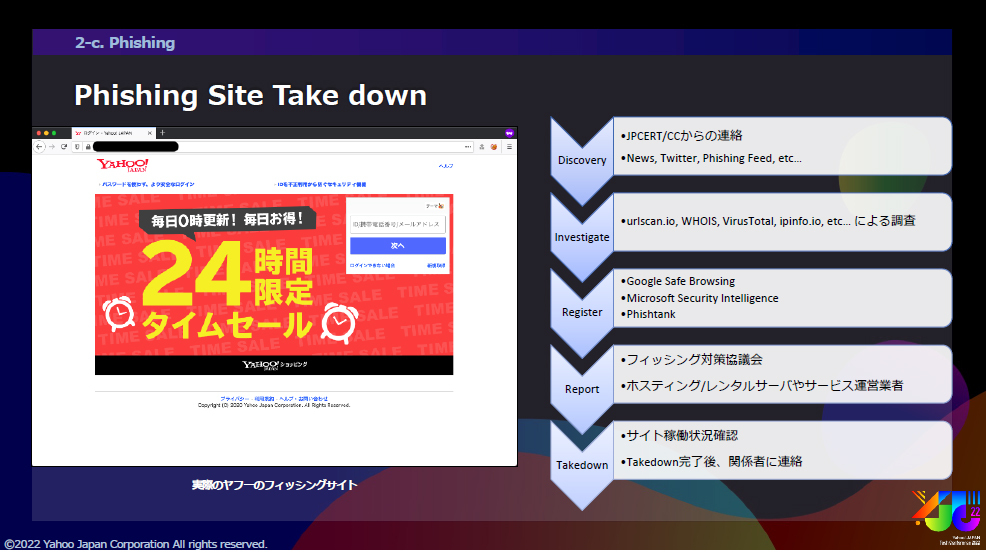Click the 'urlscan.io, WHOIS, VirusTotal' bullet
This screenshot has width=986, height=552.
(x=768, y=221)
